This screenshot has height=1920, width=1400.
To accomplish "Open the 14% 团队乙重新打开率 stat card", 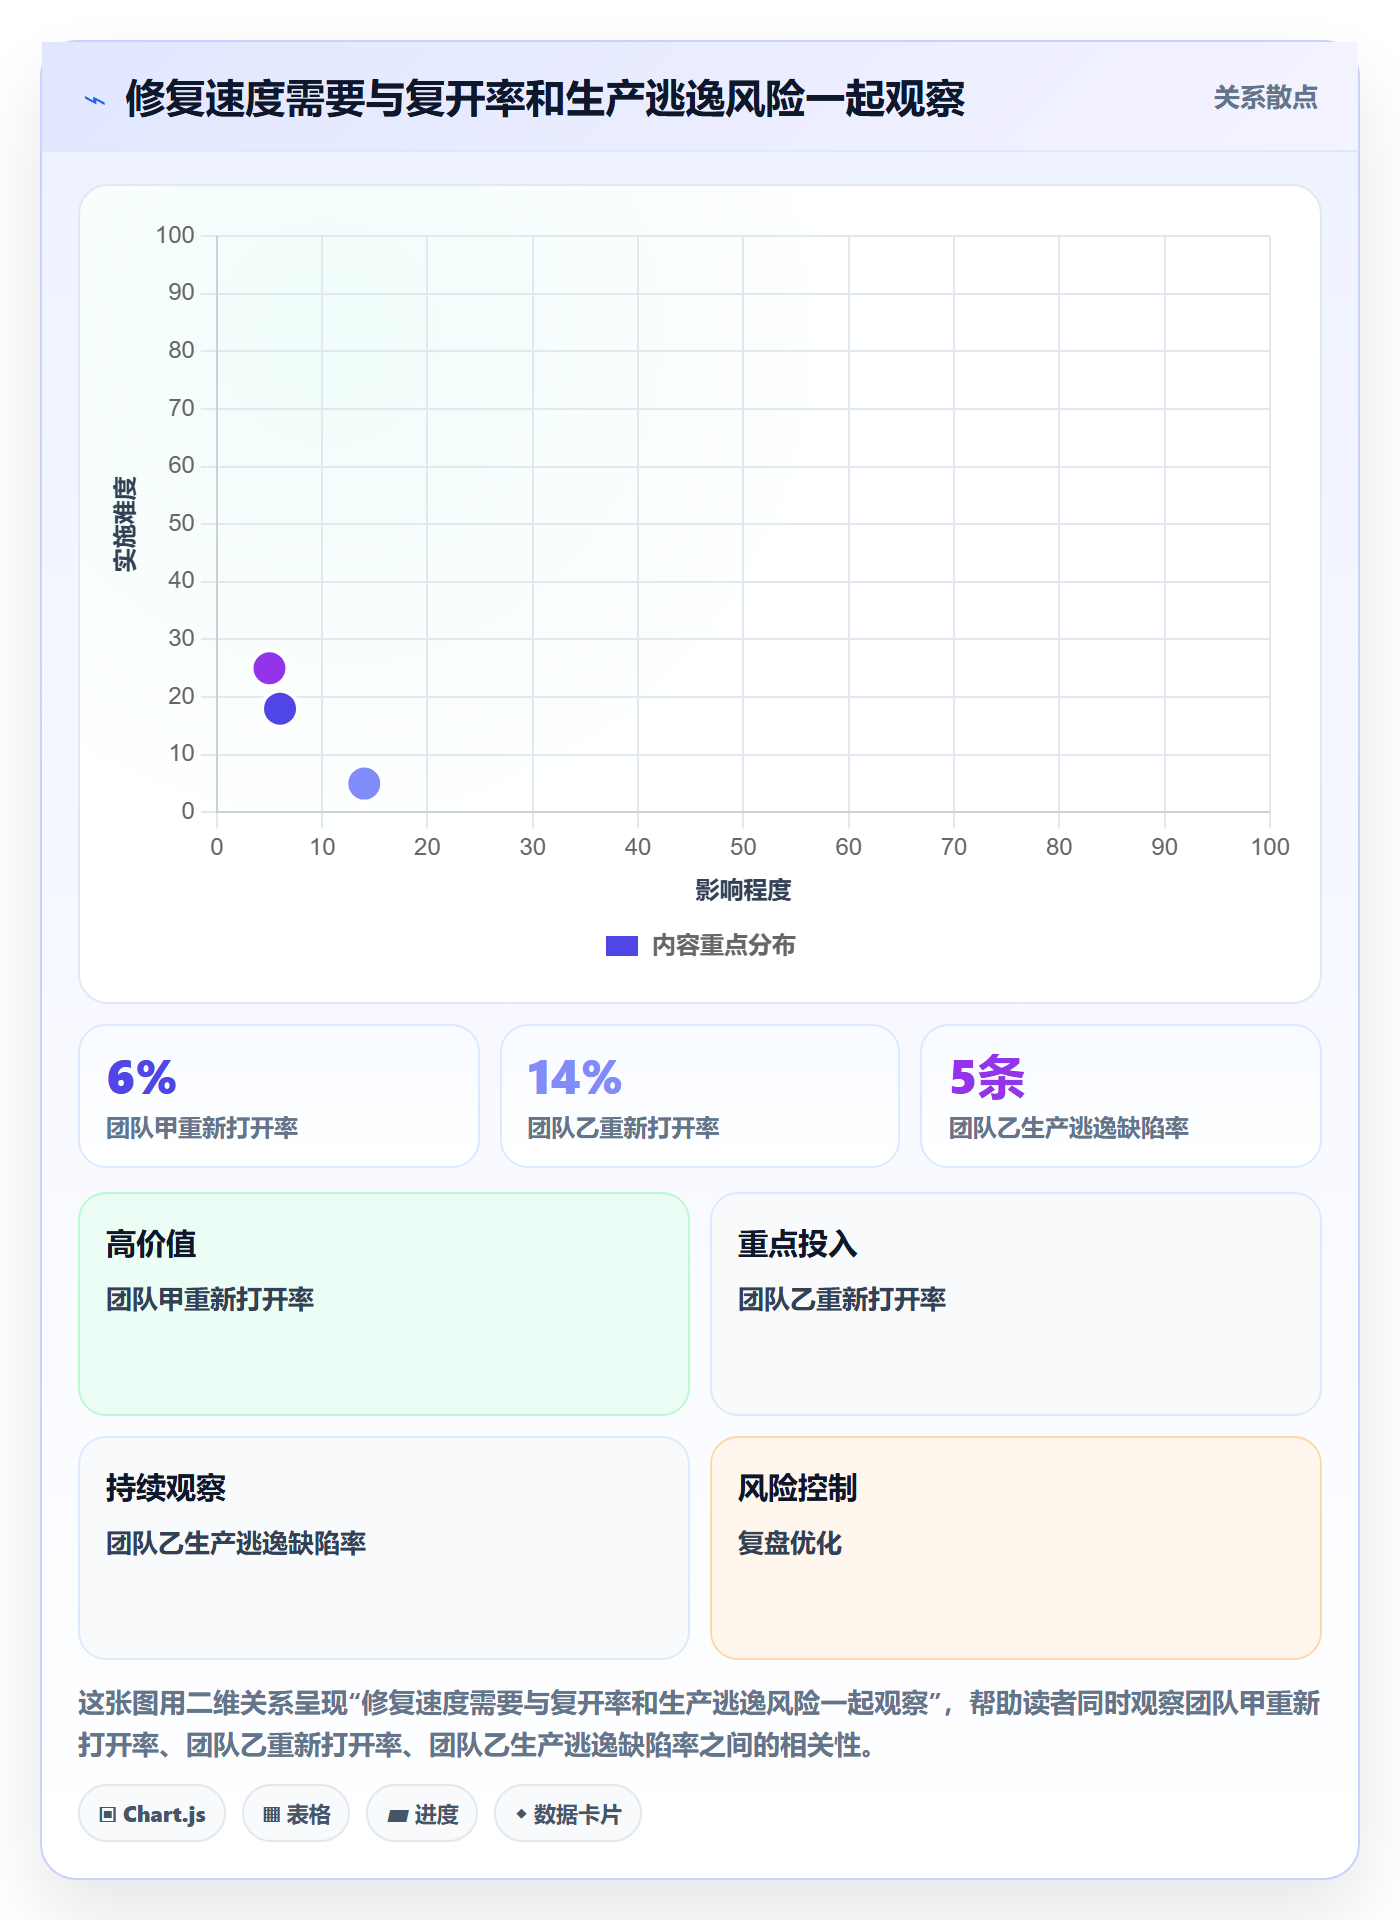I will coord(700,1096).
